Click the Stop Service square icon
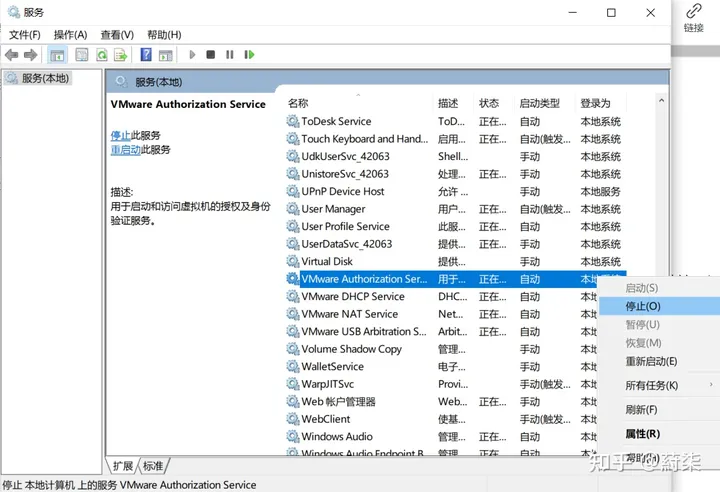The height and width of the screenshot is (492, 720). [211, 55]
